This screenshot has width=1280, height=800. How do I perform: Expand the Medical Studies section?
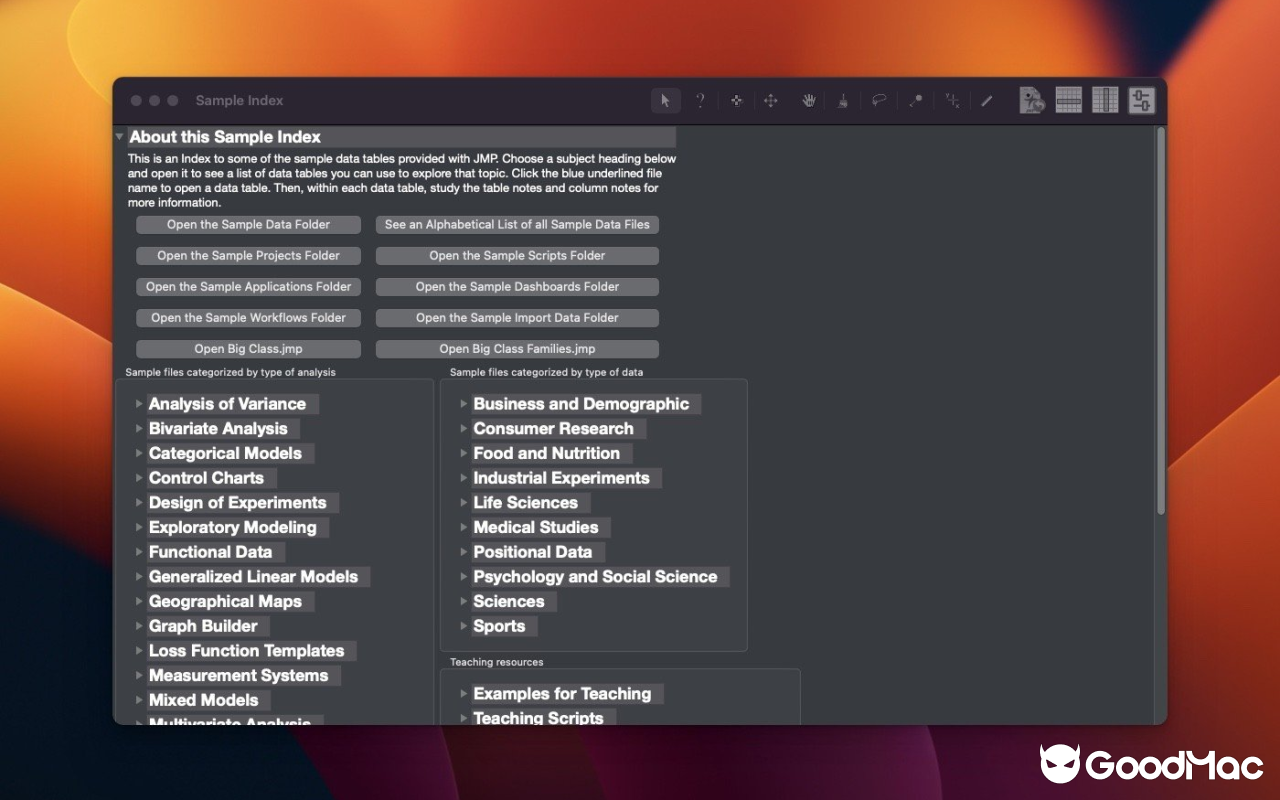[462, 527]
